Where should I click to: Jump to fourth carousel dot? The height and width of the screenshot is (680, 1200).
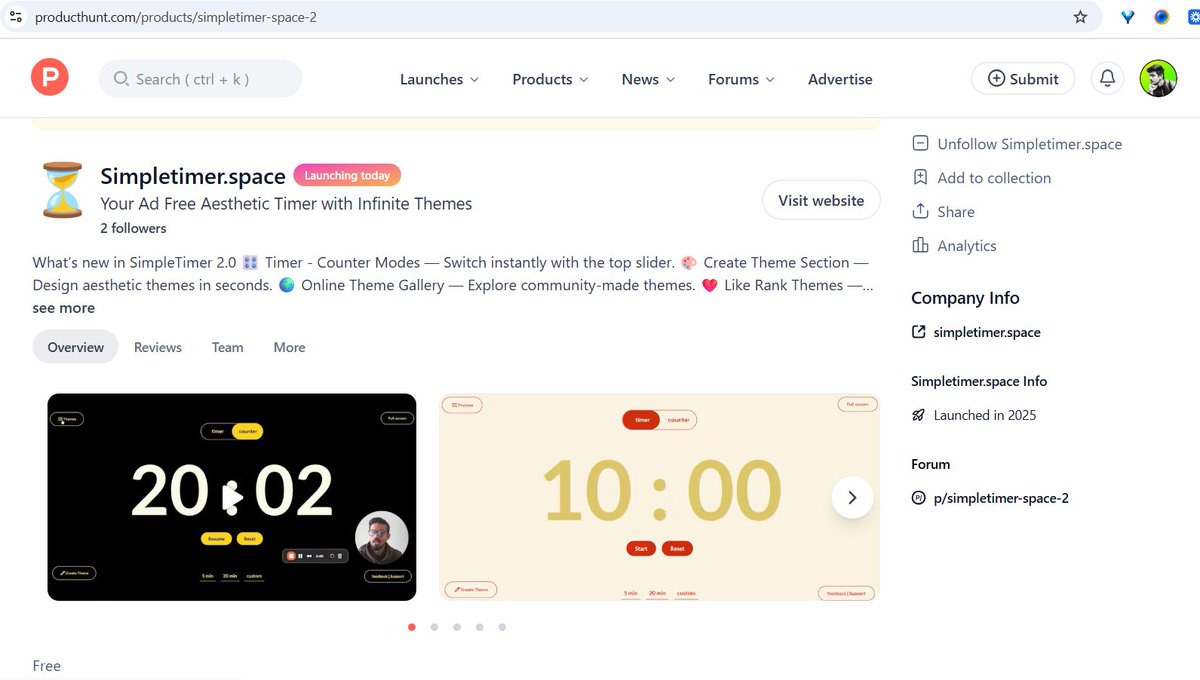[x=479, y=627]
